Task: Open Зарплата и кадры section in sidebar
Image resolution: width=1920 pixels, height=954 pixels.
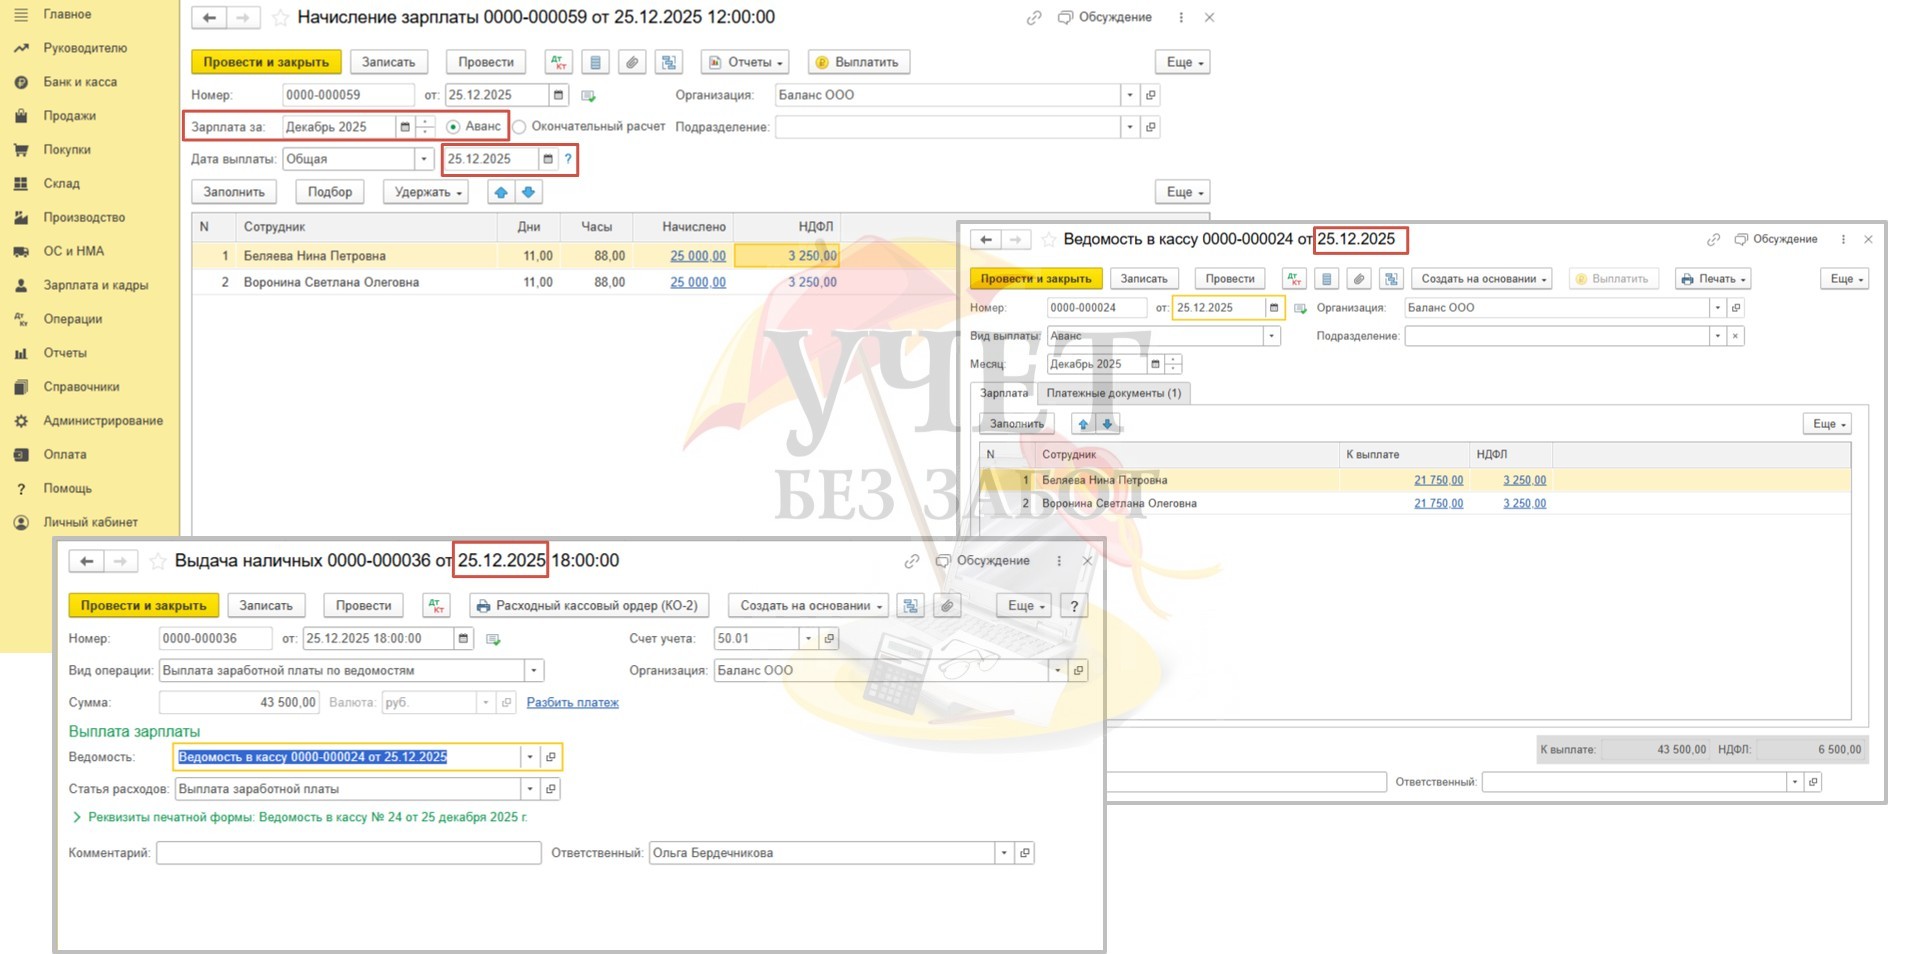Action: click(x=95, y=285)
